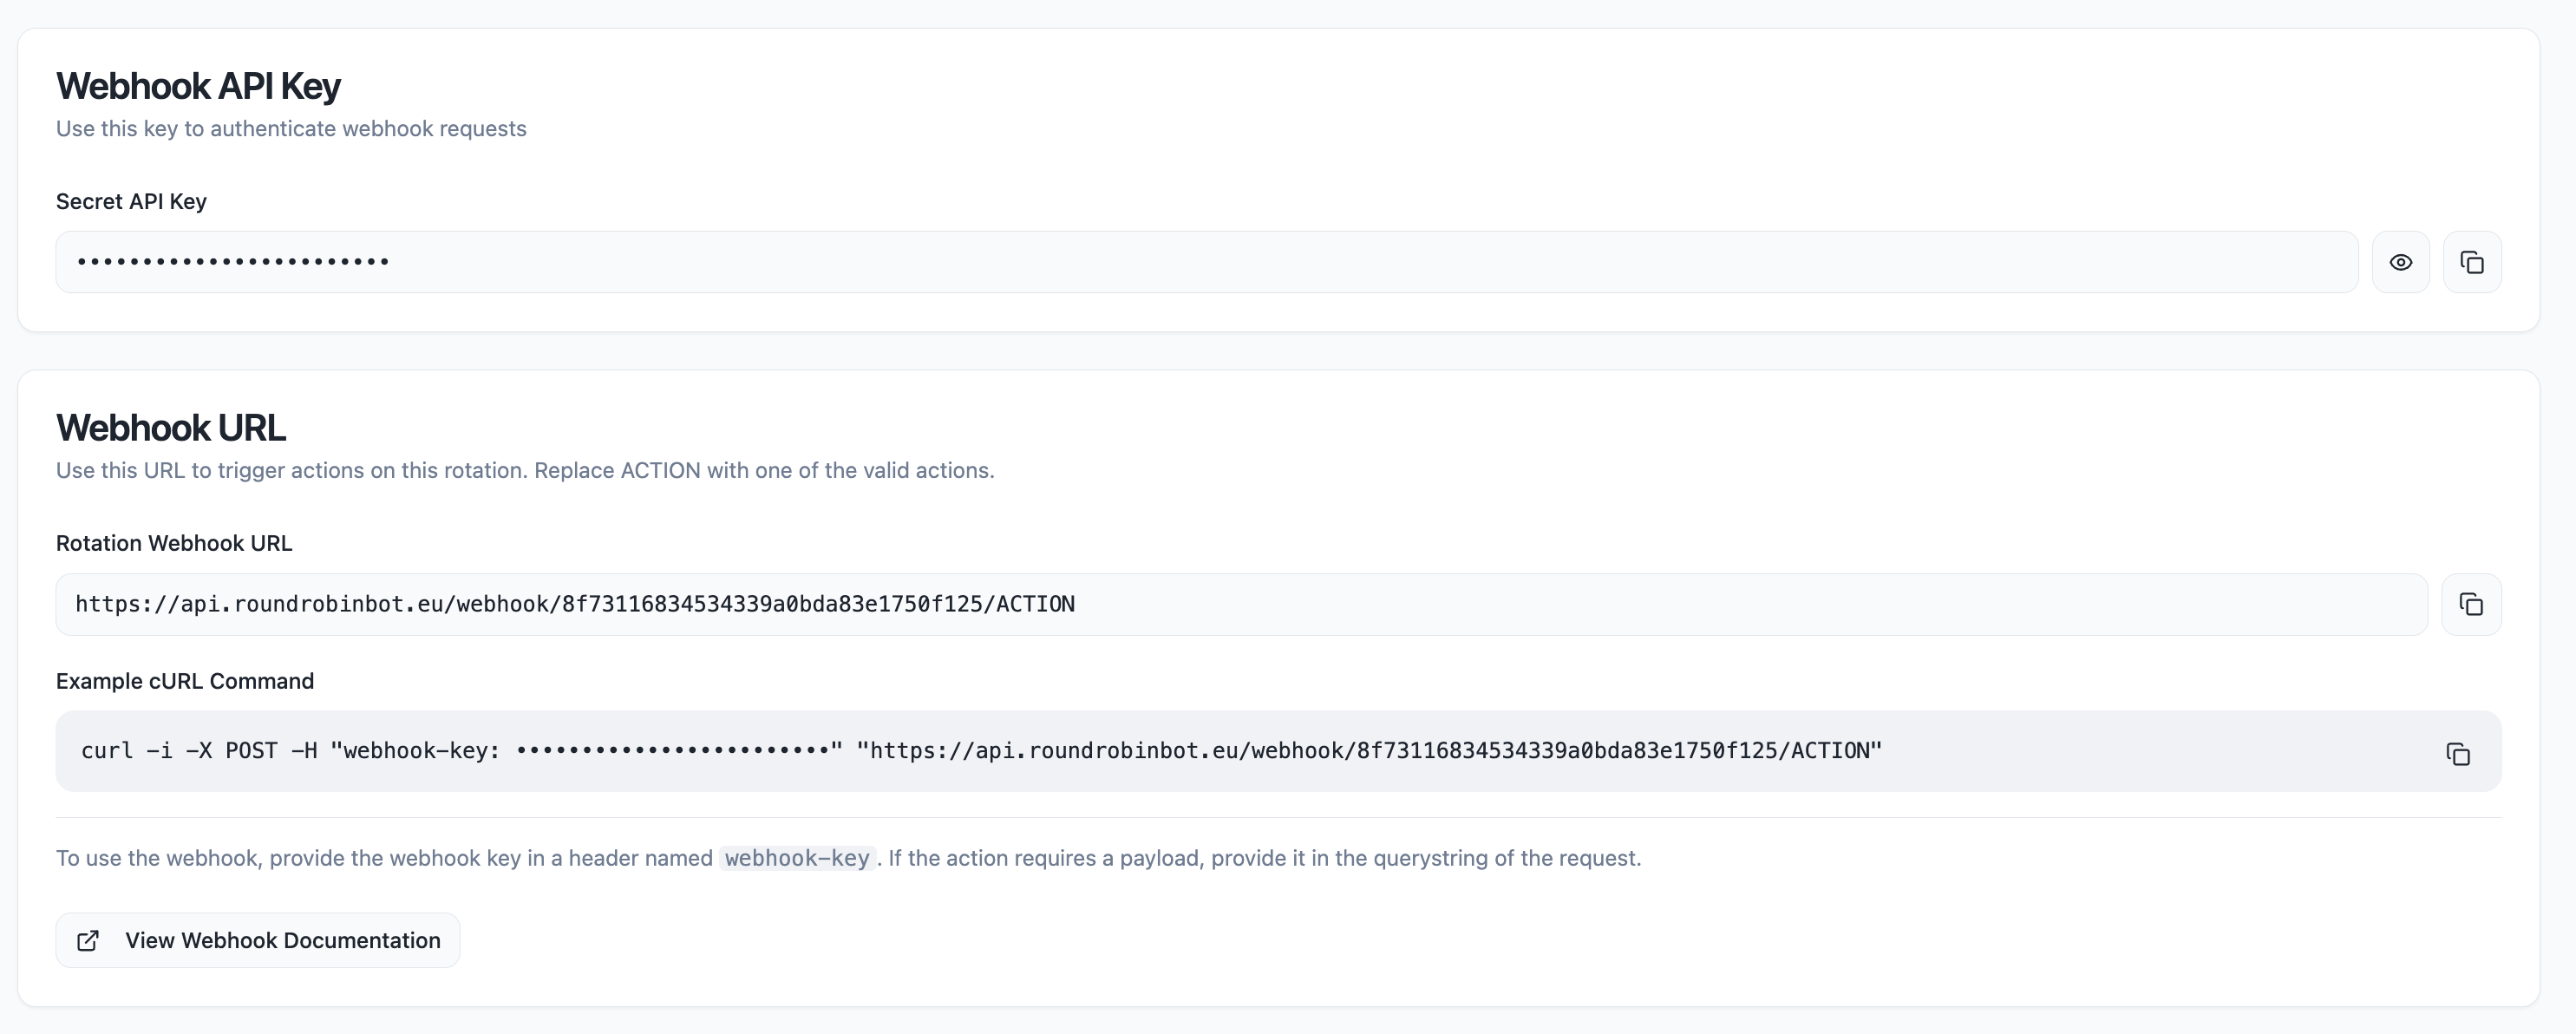
Task: Reveal the secret API key with eye icon
Action: 2400,262
